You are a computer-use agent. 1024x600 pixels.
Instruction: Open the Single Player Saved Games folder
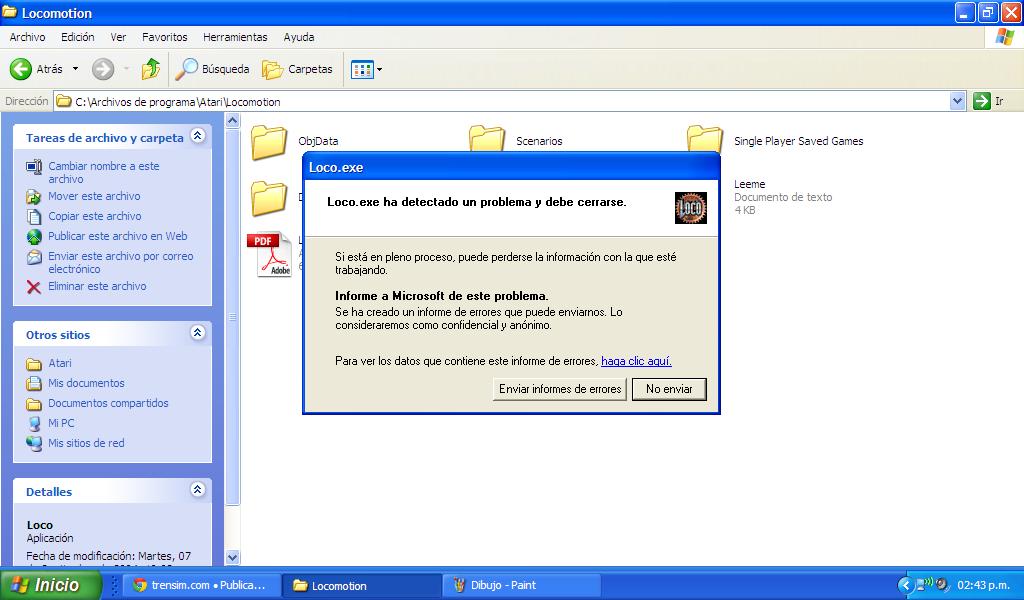(x=705, y=142)
